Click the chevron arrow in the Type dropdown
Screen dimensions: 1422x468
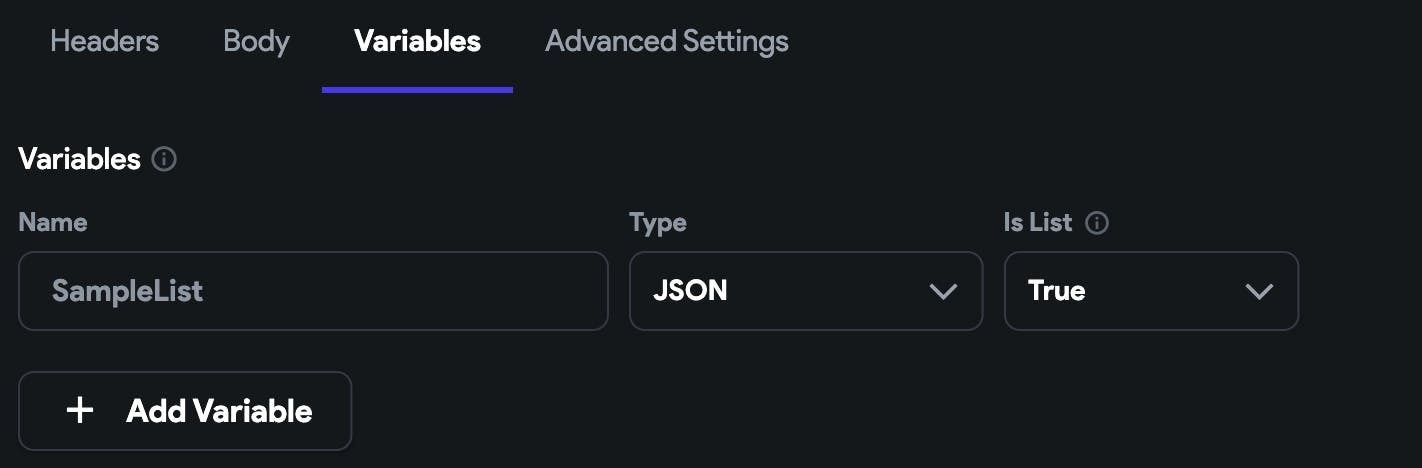942,291
